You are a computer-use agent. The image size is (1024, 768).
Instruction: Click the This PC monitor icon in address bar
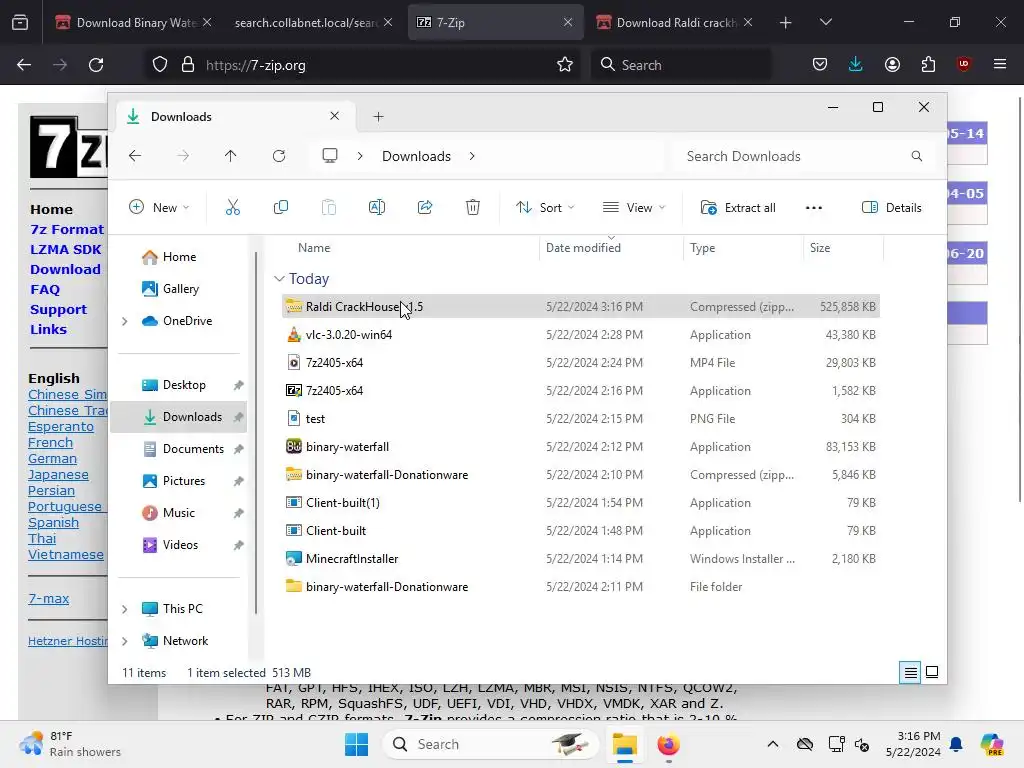coord(330,156)
